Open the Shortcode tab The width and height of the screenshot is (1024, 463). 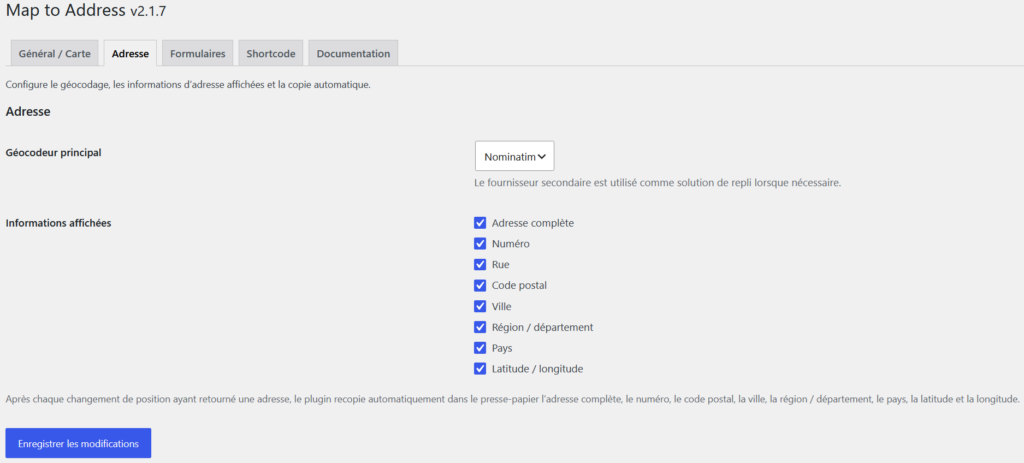tap(270, 54)
